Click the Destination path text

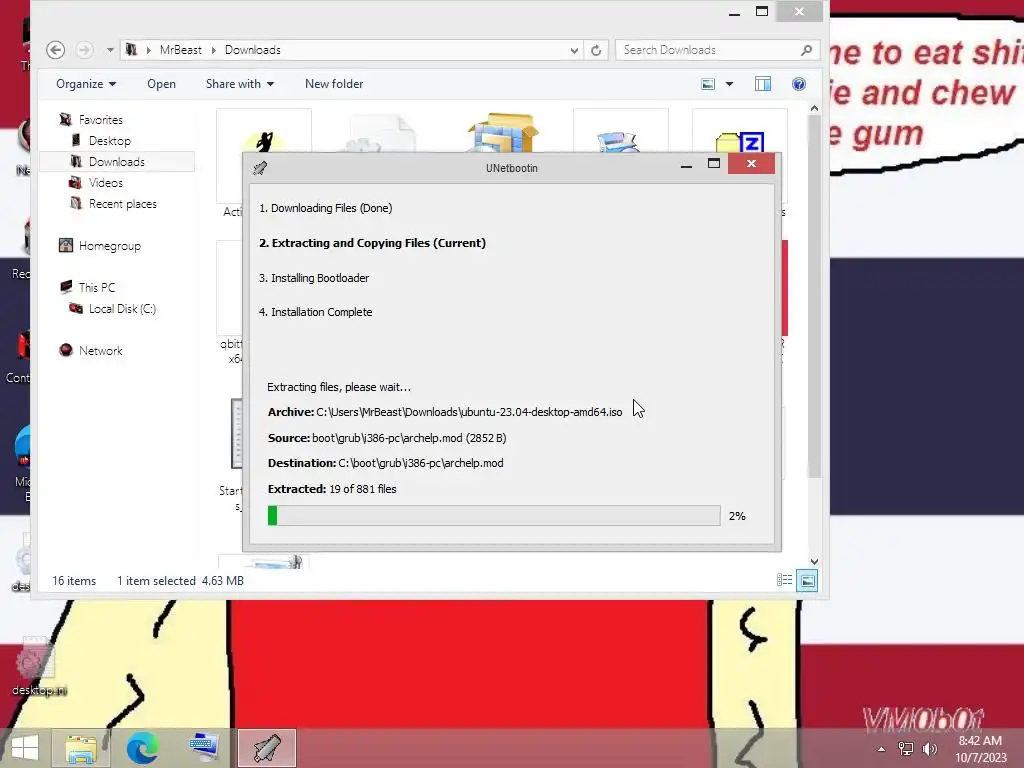[421, 463]
